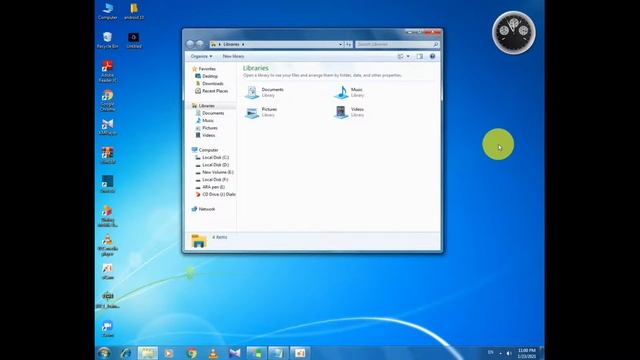The image size is (640, 360).
Task: Click the New library button
Action: (x=233, y=56)
